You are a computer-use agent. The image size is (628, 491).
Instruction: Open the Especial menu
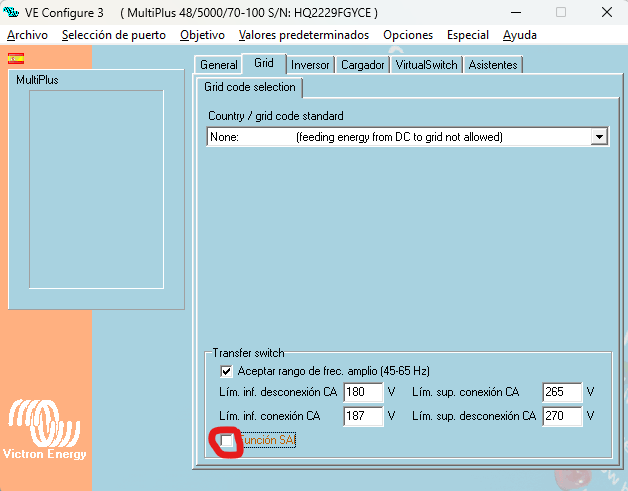[x=468, y=35]
